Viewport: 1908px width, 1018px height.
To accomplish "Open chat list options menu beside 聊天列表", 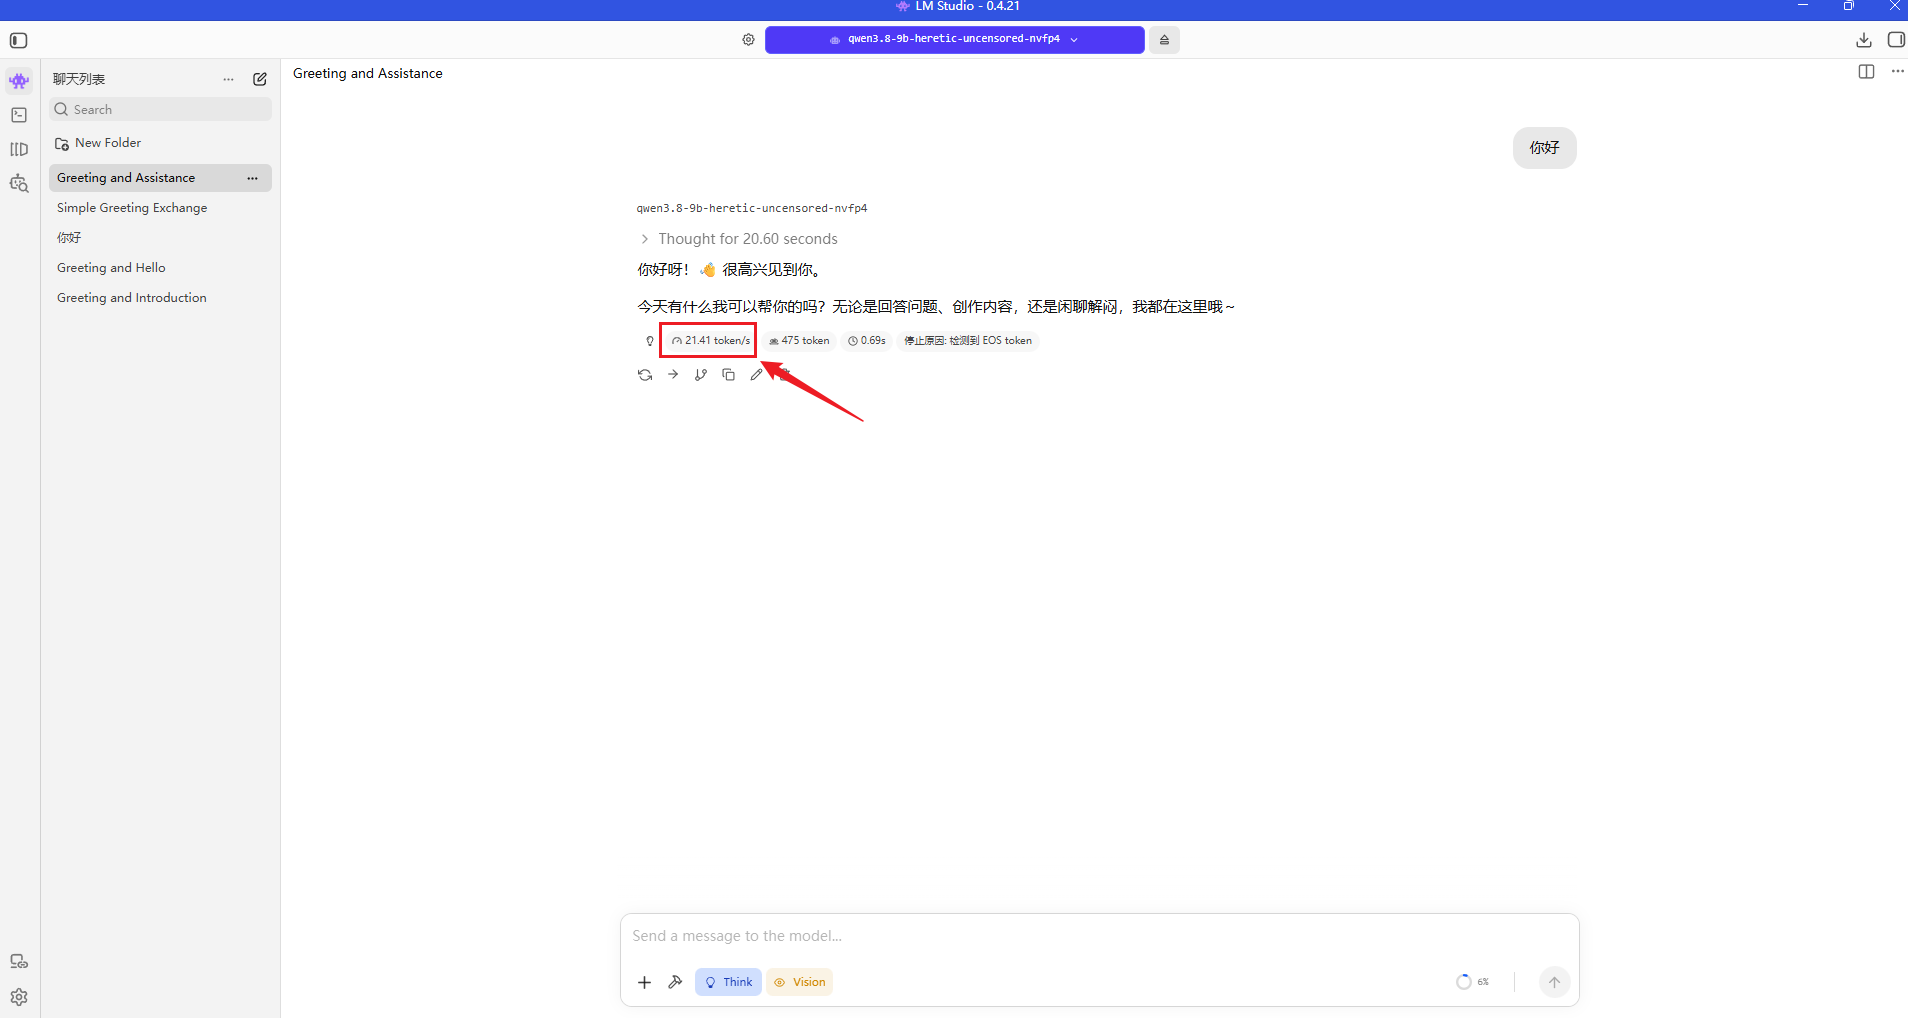I will point(229,79).
